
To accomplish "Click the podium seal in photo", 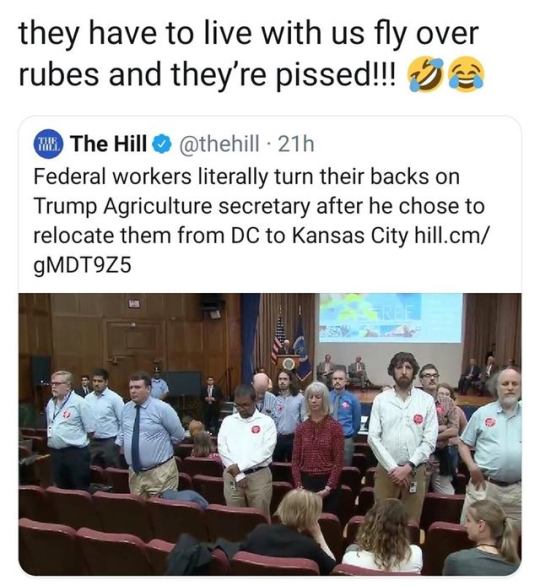I will coord(288,363).
